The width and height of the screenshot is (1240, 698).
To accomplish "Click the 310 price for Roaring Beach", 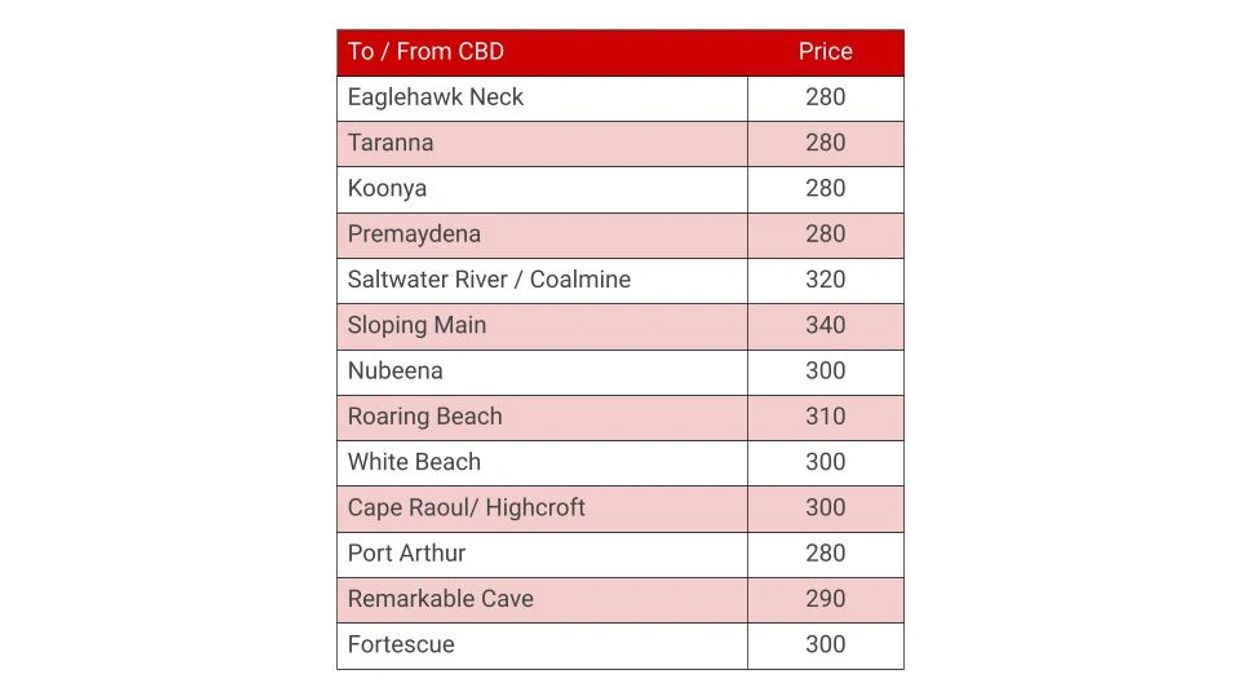I will (x=825, y=417).
